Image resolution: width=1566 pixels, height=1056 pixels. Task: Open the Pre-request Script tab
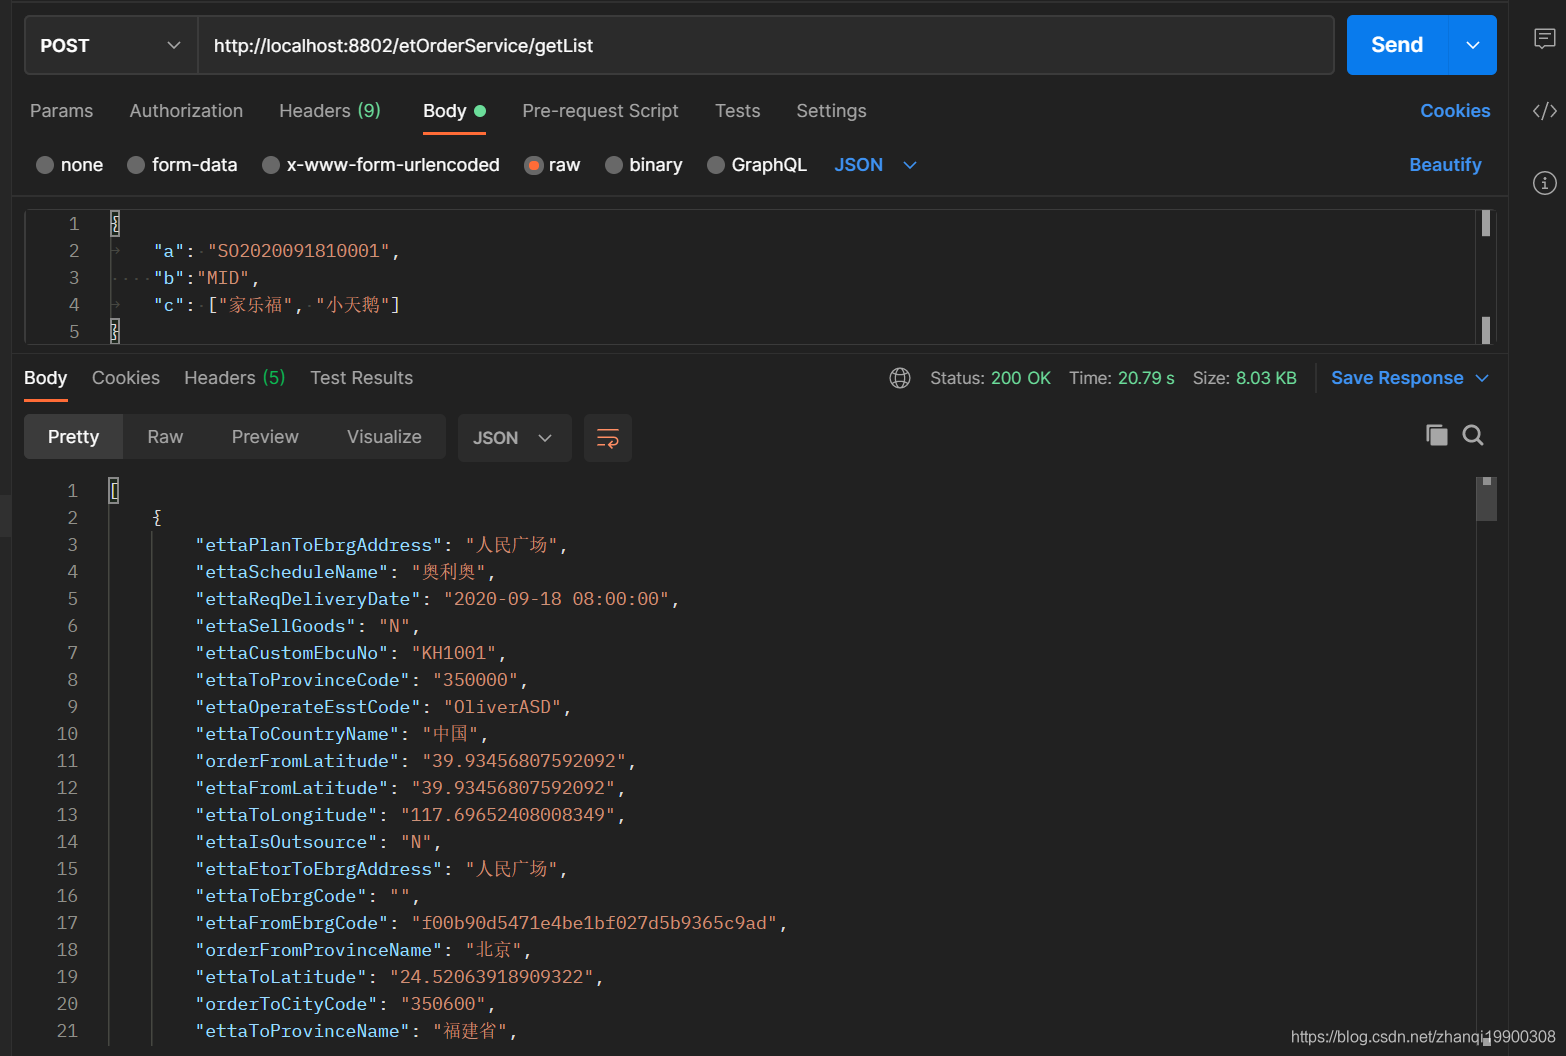coord(600,111)
